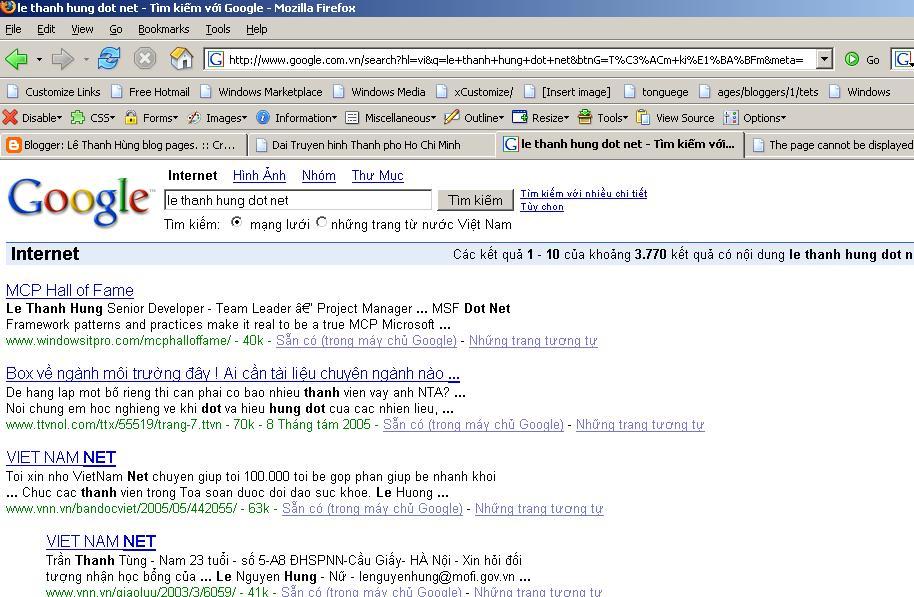Open the ages/bloggers/1/tets bookmark
The image size is (914, 597).
tap(758, 92)
